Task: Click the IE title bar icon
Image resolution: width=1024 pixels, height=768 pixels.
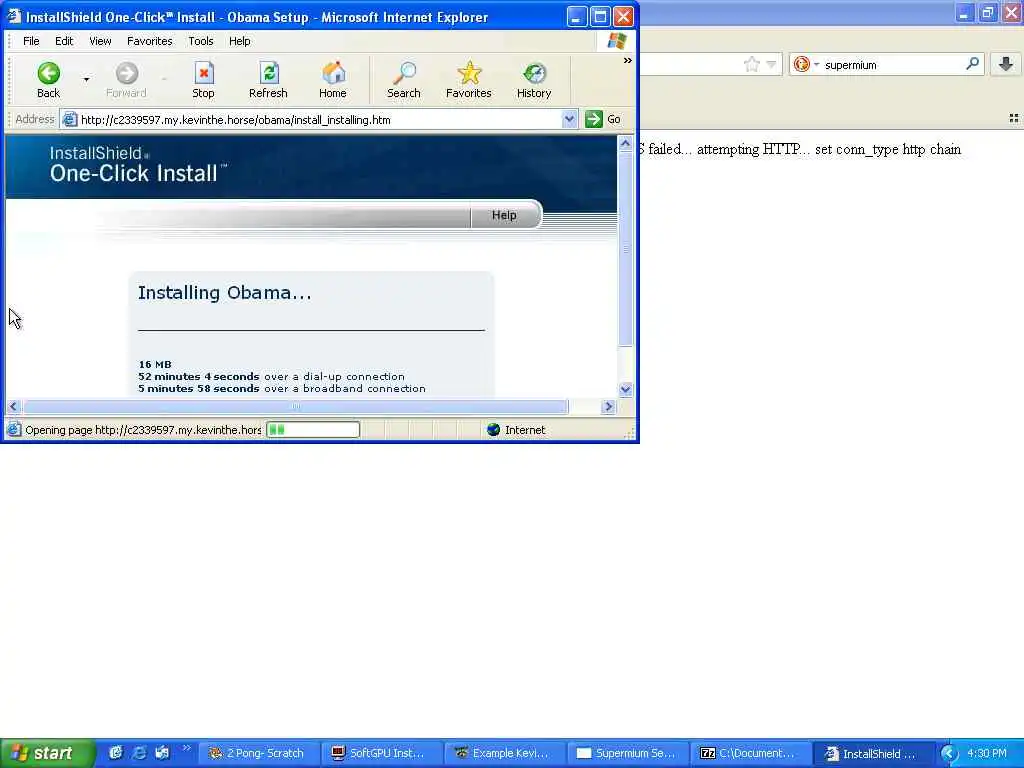Action: [x=14, y=16]
